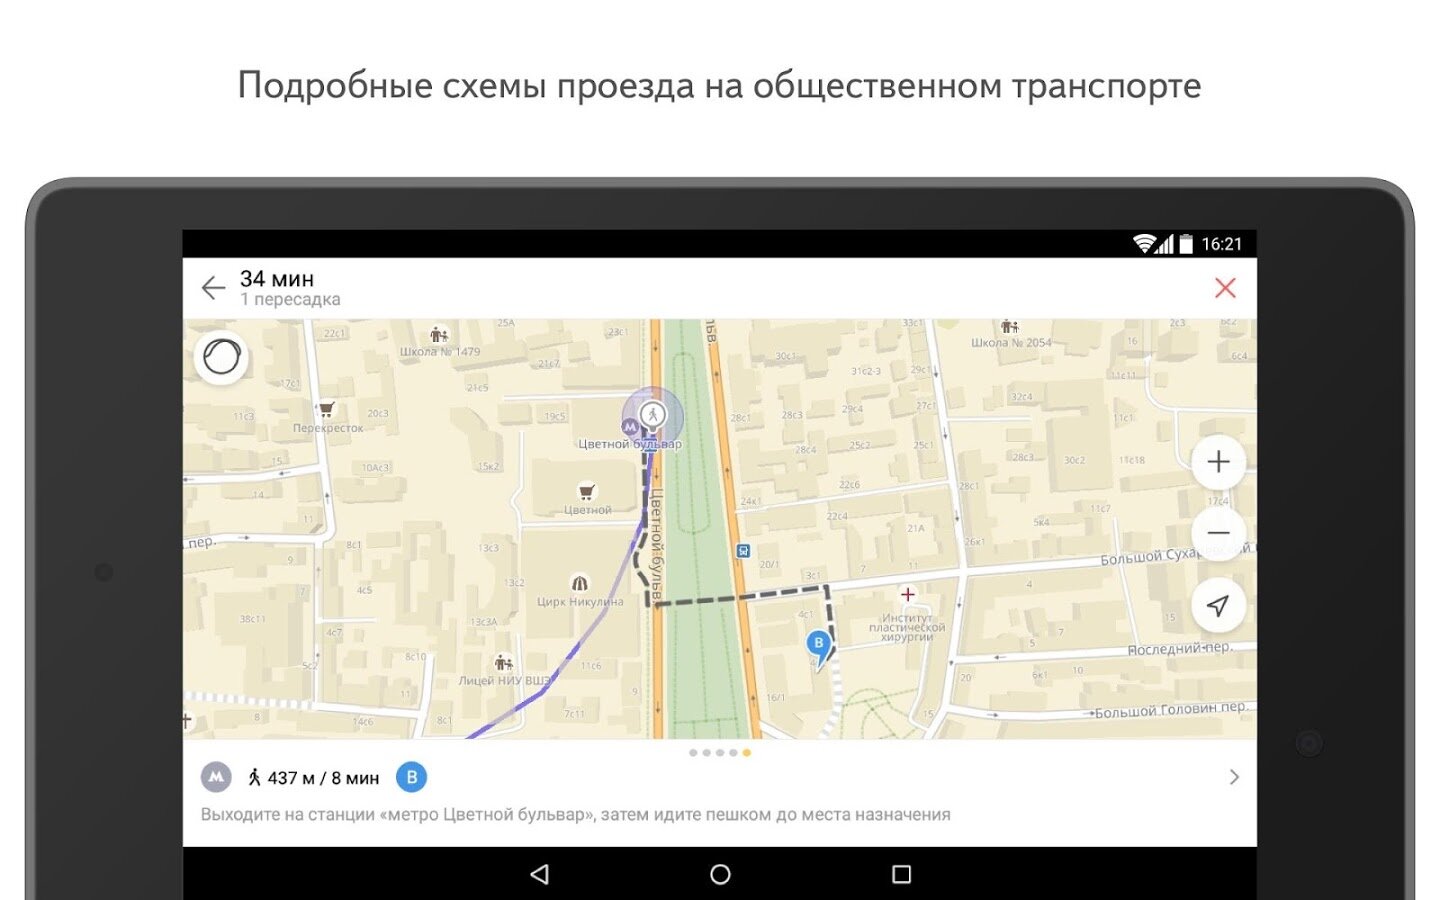Tap the grey metro icon in step panel
The height and width of the screenshot is (900, 1440).
pyautogui.click(x=216, y=777)
